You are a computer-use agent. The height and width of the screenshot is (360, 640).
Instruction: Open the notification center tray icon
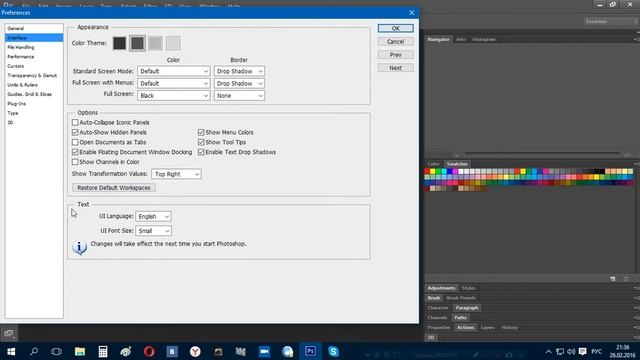tap(582, 351)
